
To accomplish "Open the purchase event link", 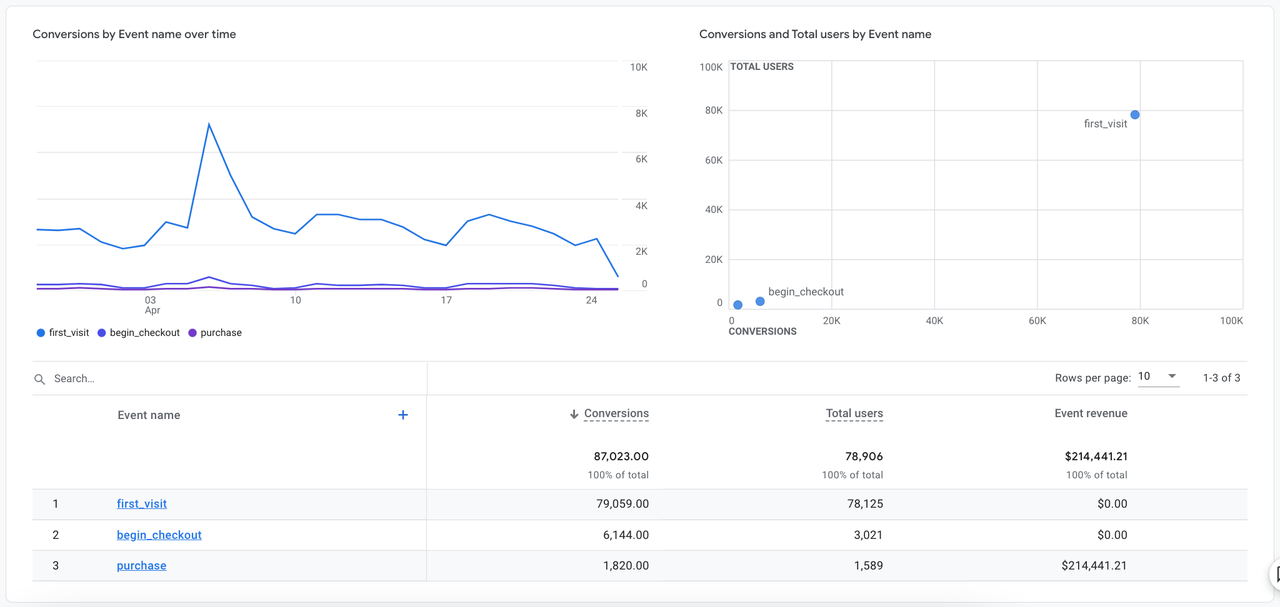I will (x=142, y=566).
